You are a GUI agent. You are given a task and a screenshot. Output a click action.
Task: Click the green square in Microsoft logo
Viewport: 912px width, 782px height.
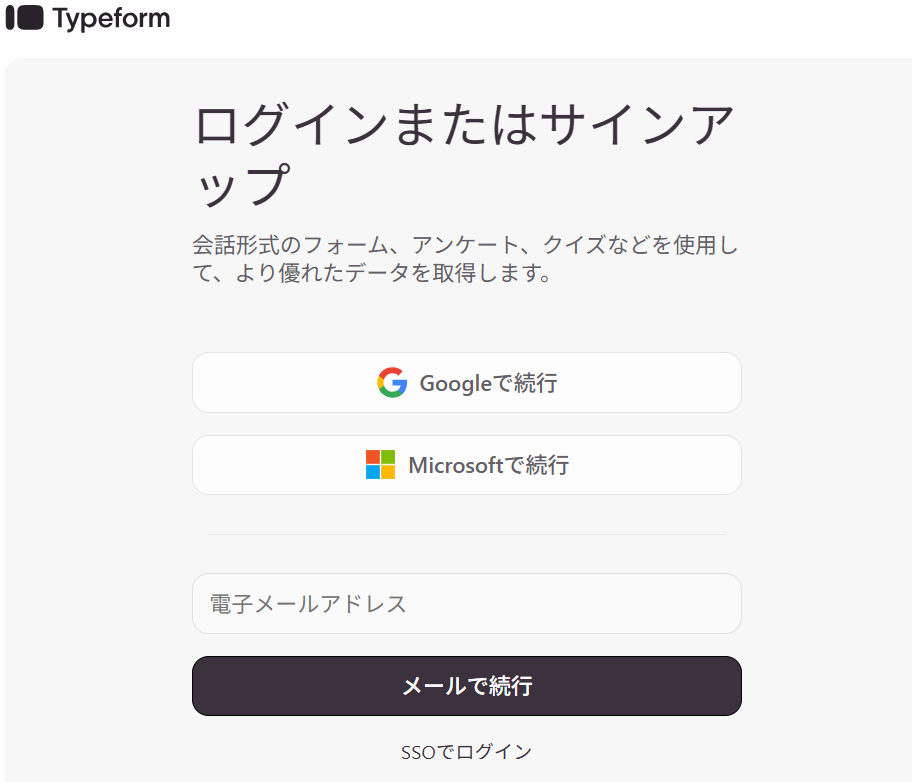pos(388,457)
